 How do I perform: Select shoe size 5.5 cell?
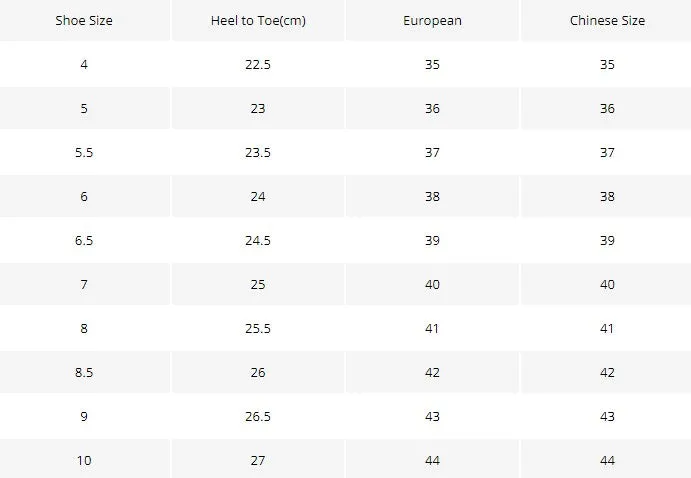click(84, 152)
